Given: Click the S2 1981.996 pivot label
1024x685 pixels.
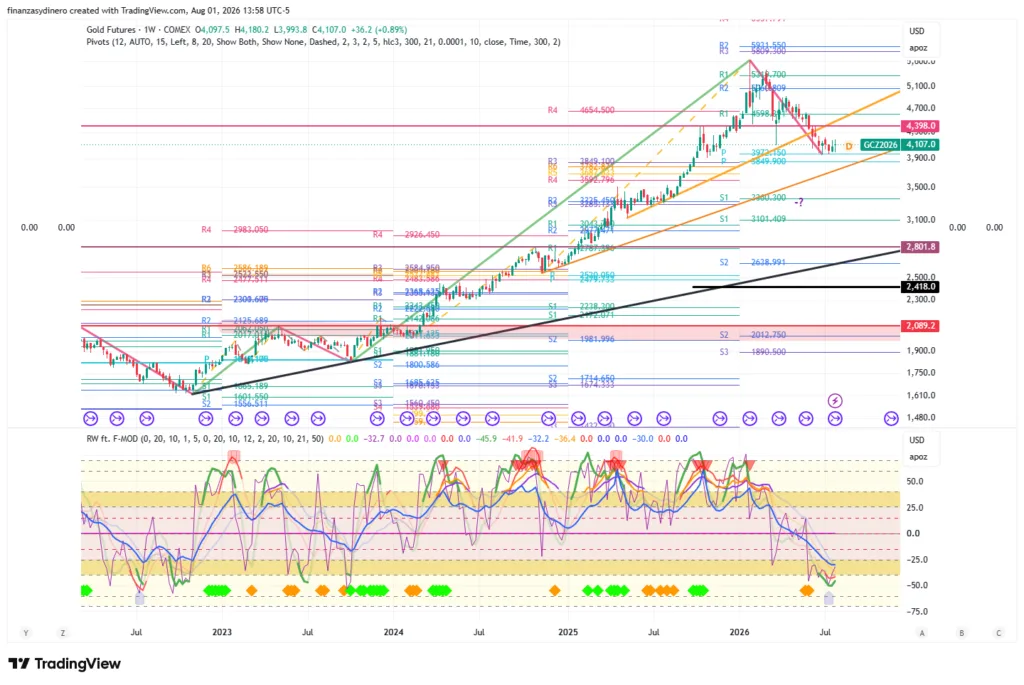Looking at the screenshot, I should pos(581,339).
